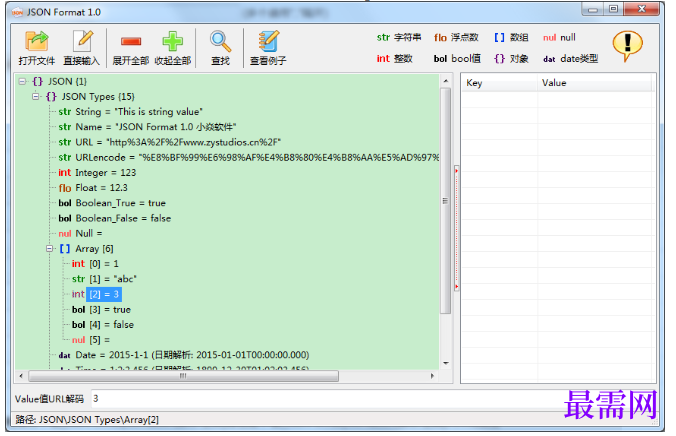The width and height of the screenshot is (676, 436).
Task: Click the yellow exclamation about icon
Action: (x=627, y=46)
